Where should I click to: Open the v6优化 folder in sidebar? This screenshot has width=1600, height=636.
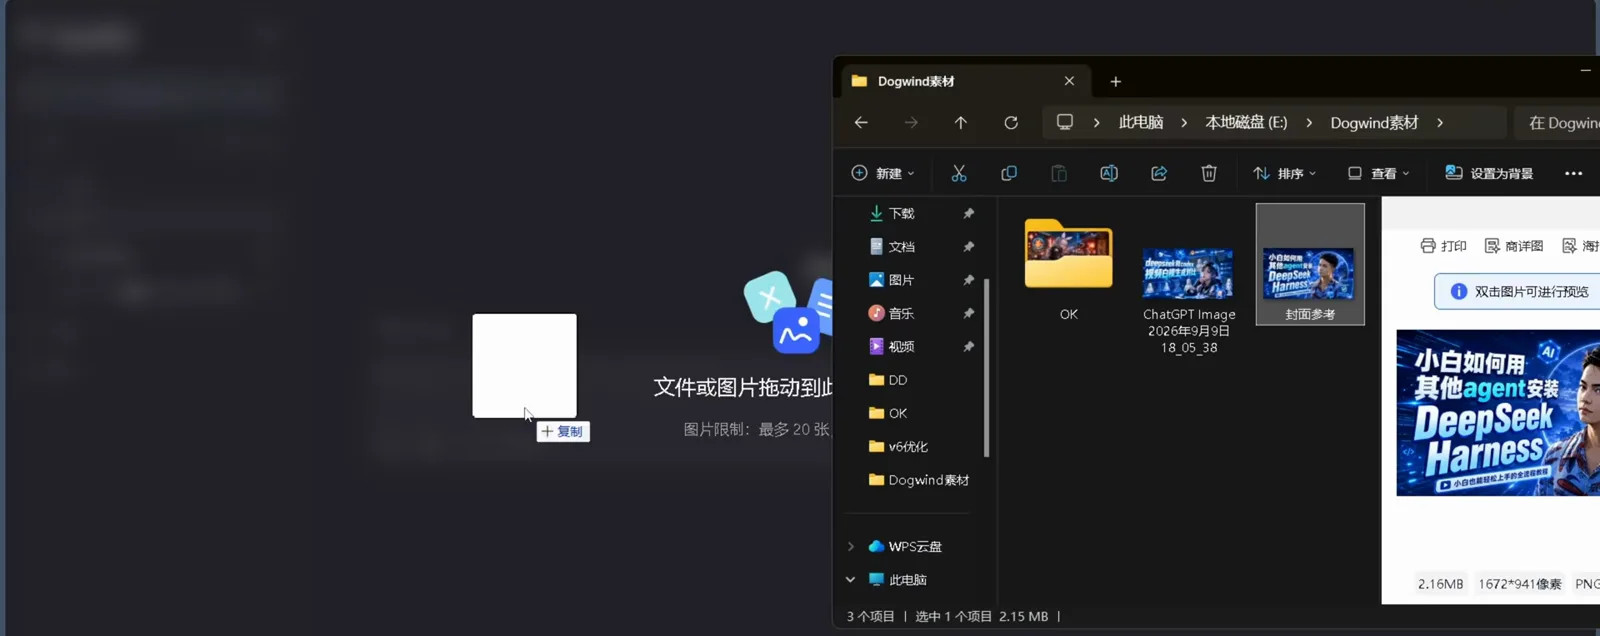[x=898, y=446]
